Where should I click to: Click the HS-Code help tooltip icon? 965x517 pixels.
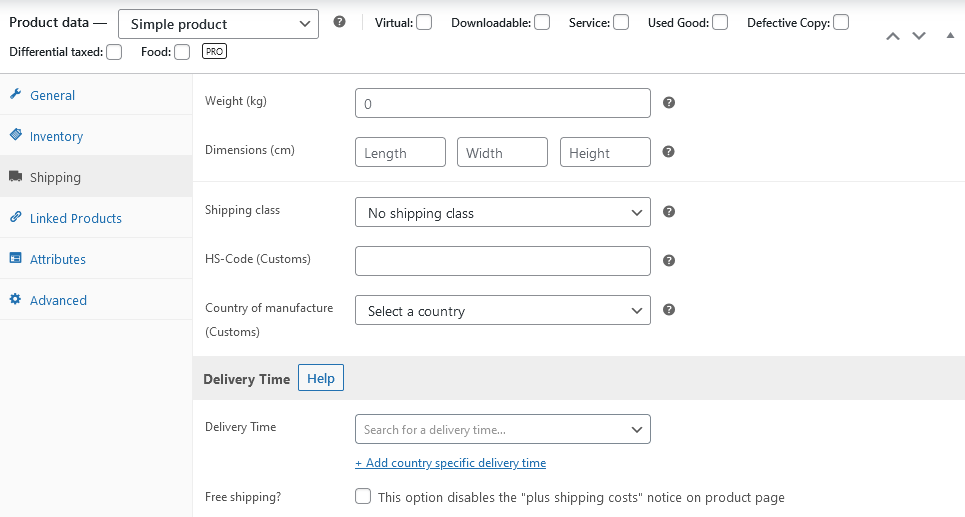pos(669,261)
